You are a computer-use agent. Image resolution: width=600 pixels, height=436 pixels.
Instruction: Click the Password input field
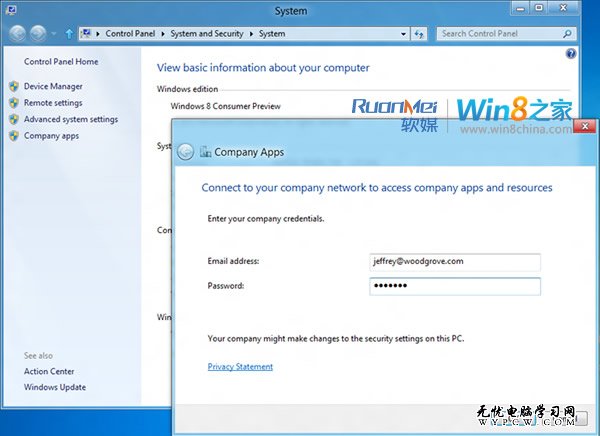pyautogui.click(x=455, y=286)
